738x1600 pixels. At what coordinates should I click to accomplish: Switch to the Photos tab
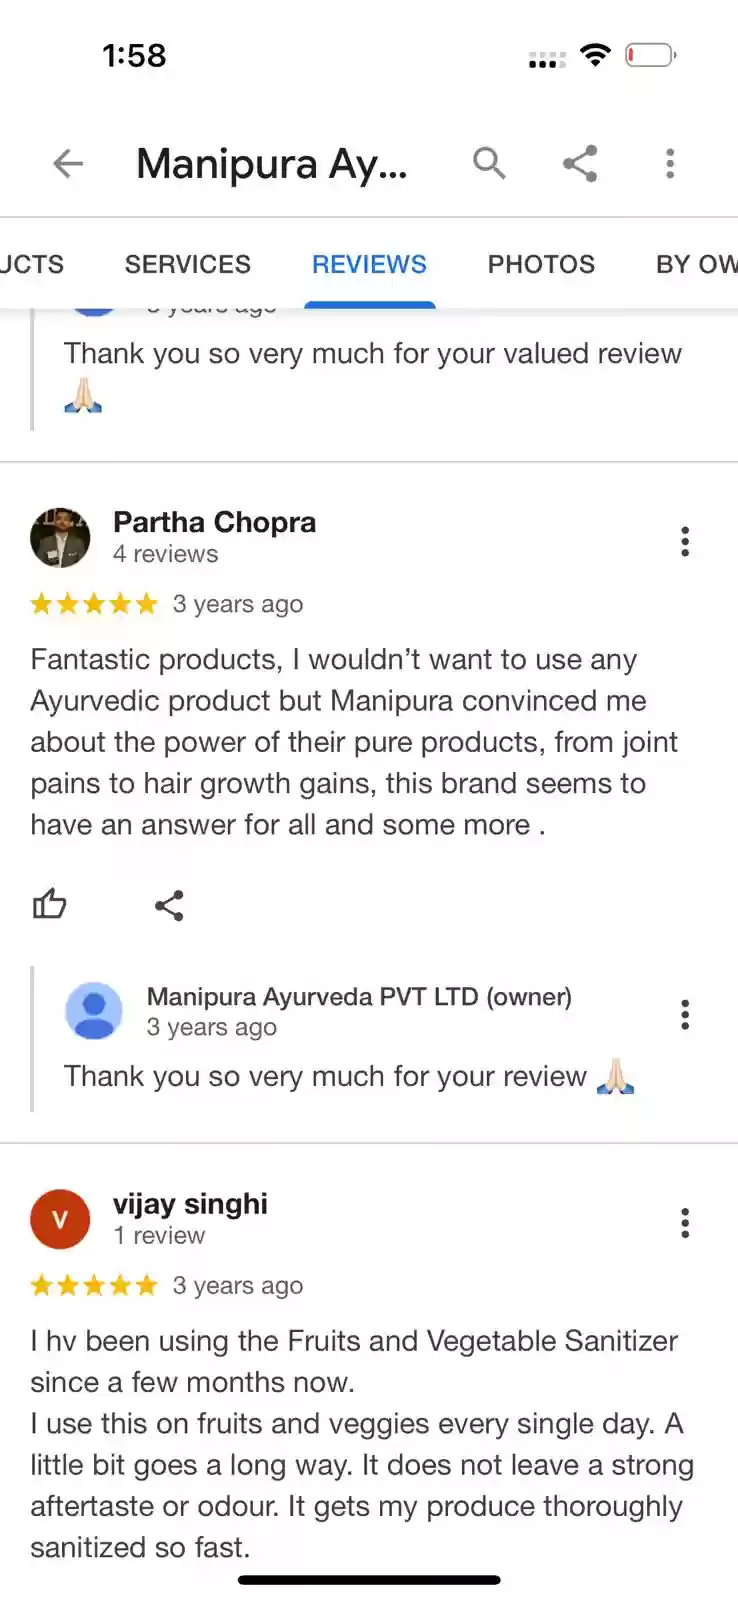pos(541,264)
